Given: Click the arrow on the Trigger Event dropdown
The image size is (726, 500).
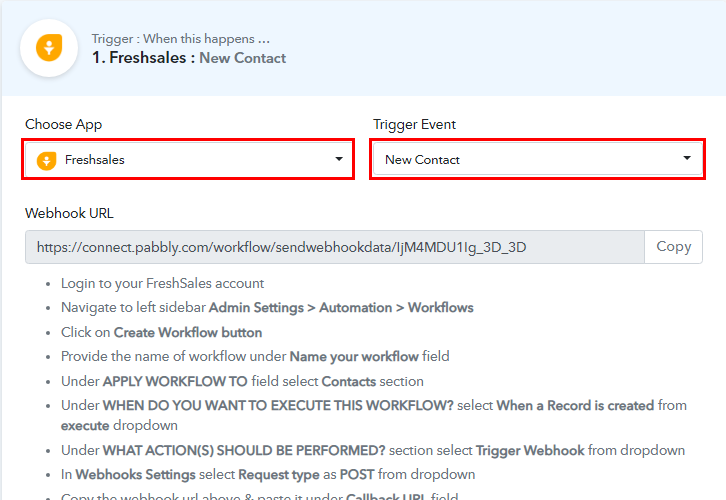Looking at the screenshot, I should [x=687, y=158].
